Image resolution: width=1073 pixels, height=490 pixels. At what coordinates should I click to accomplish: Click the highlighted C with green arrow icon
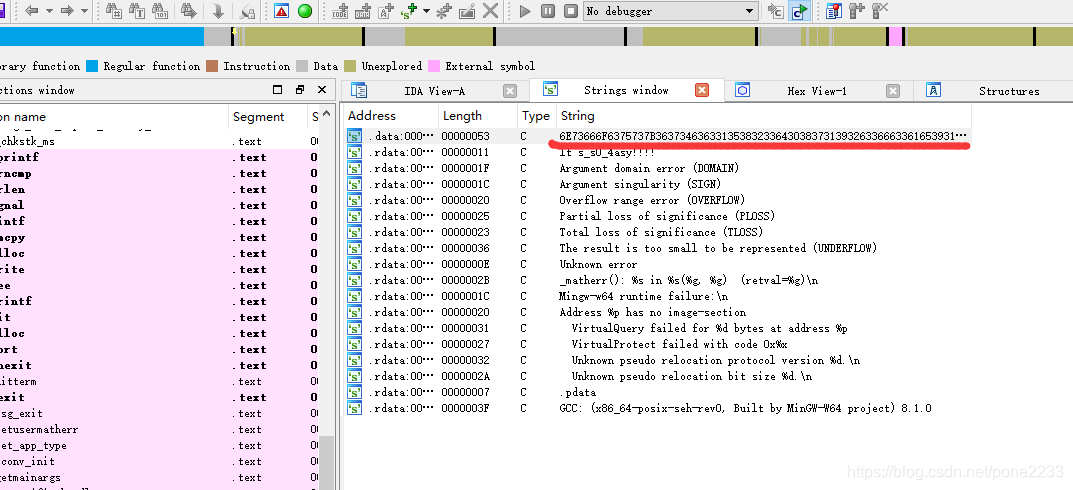[799, 11]
